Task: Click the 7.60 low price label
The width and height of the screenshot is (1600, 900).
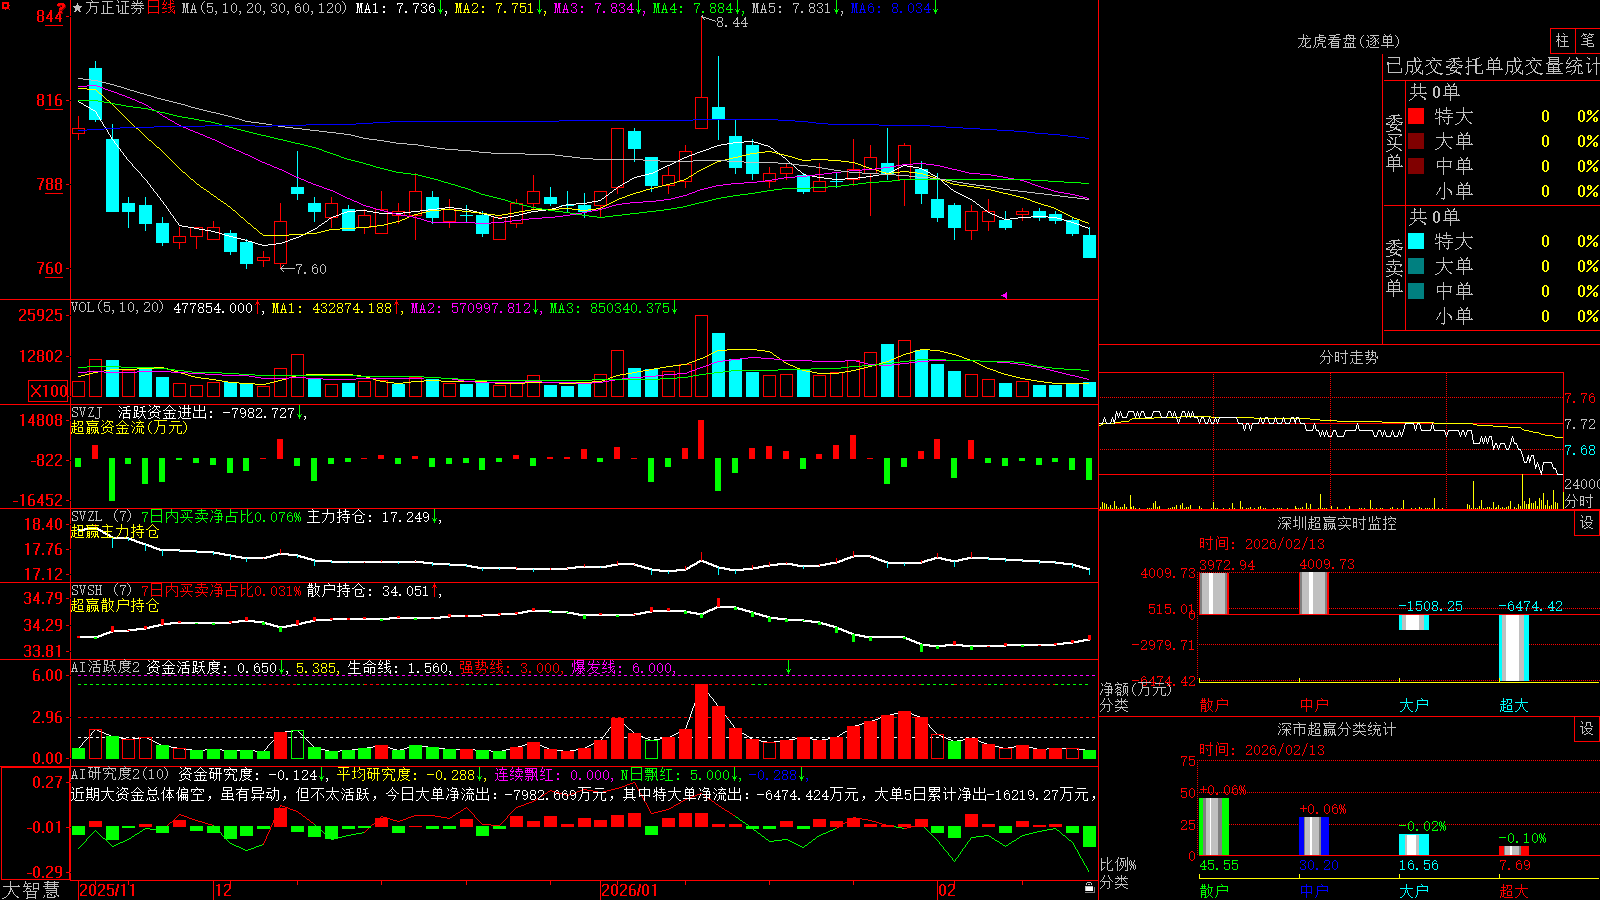Action: pyautogui.click(x=310, y=269)
